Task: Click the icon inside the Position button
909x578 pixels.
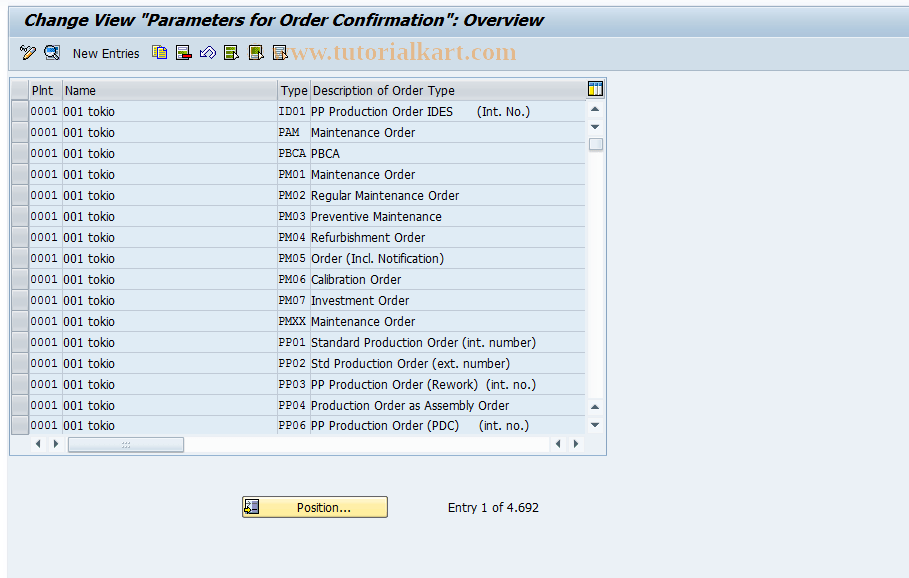Action: 252,507
